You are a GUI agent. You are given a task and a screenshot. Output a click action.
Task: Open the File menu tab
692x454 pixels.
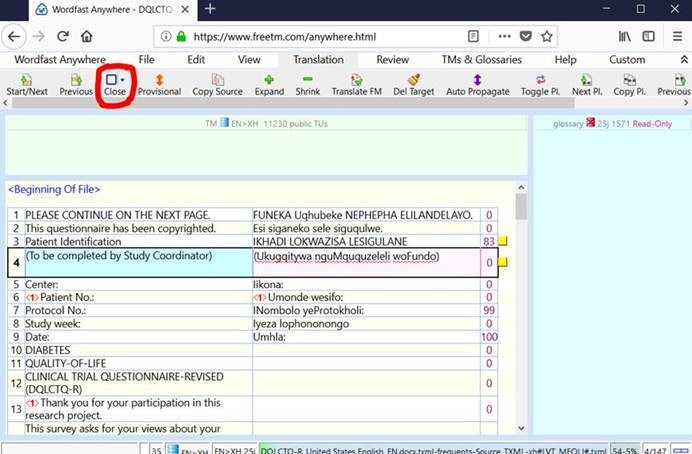click(147, 60)
